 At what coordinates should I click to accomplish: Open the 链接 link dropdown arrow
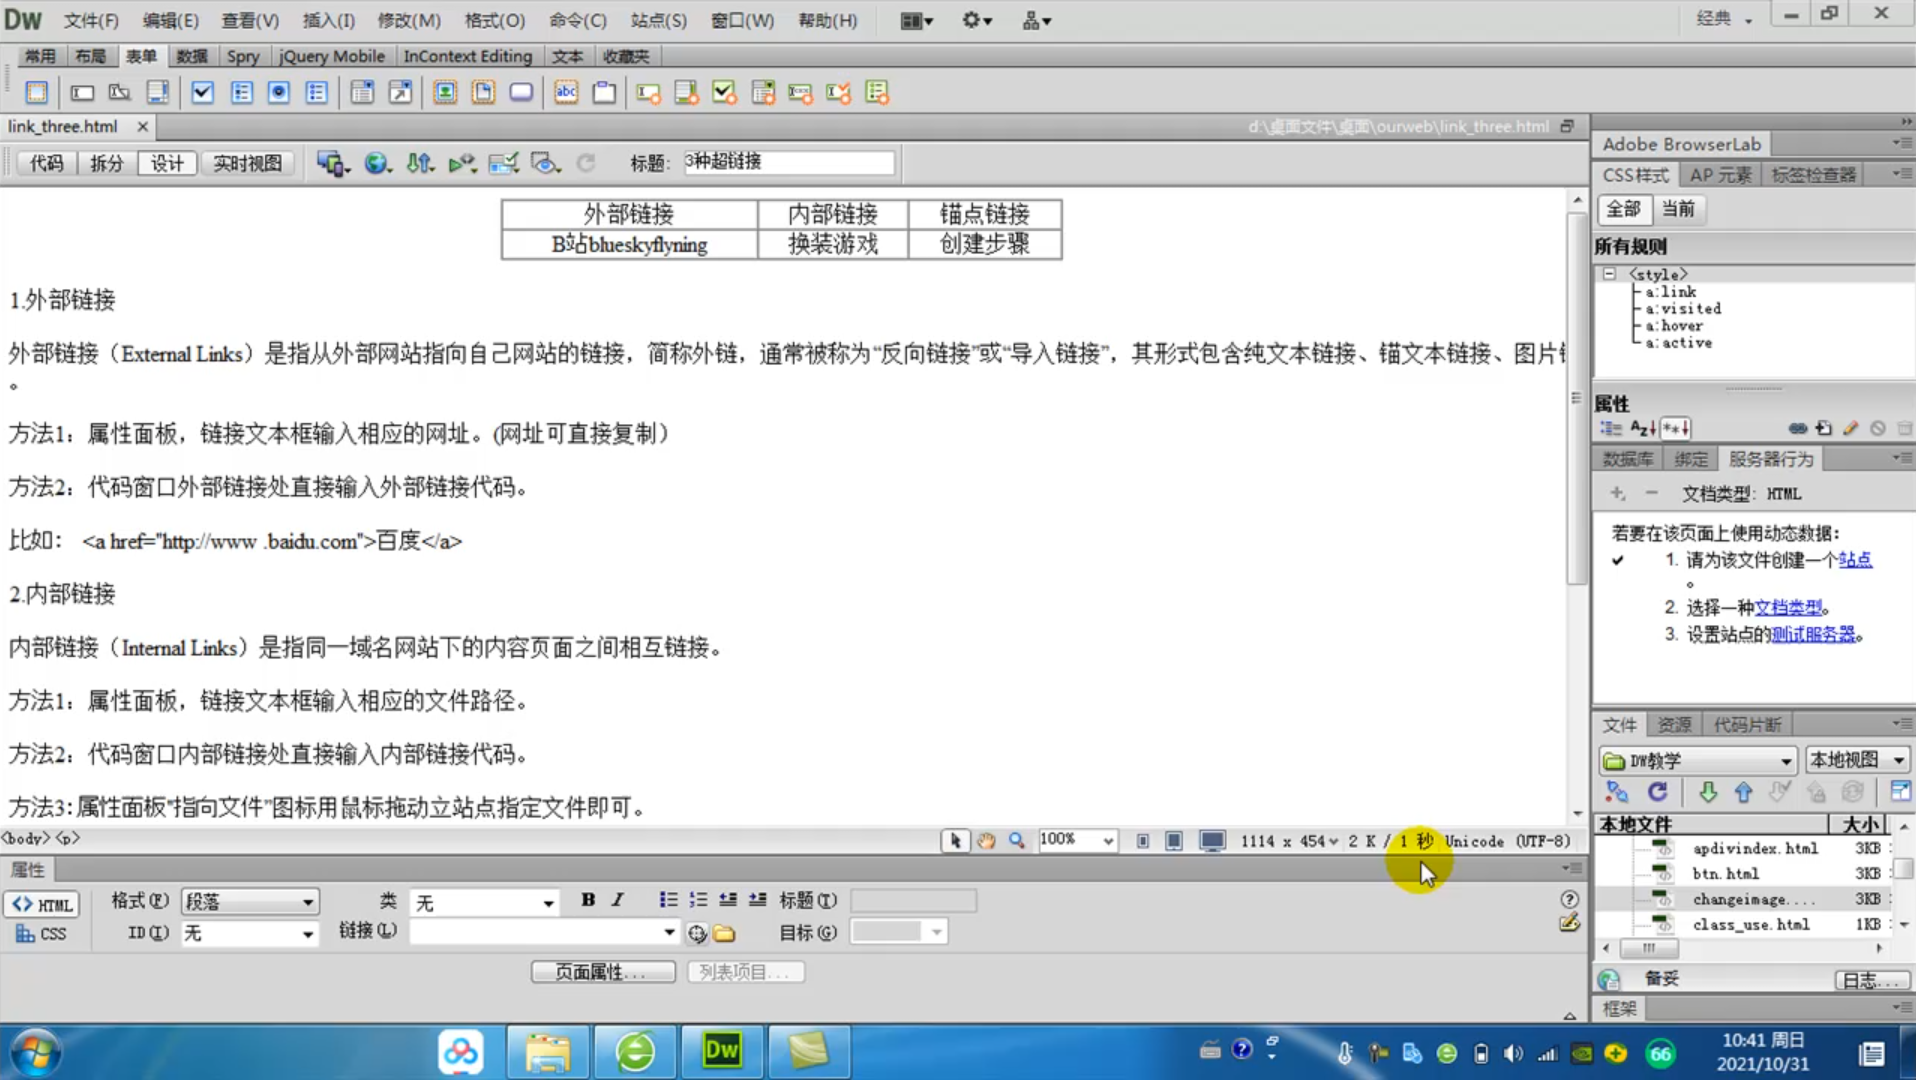tap(669, 932)
